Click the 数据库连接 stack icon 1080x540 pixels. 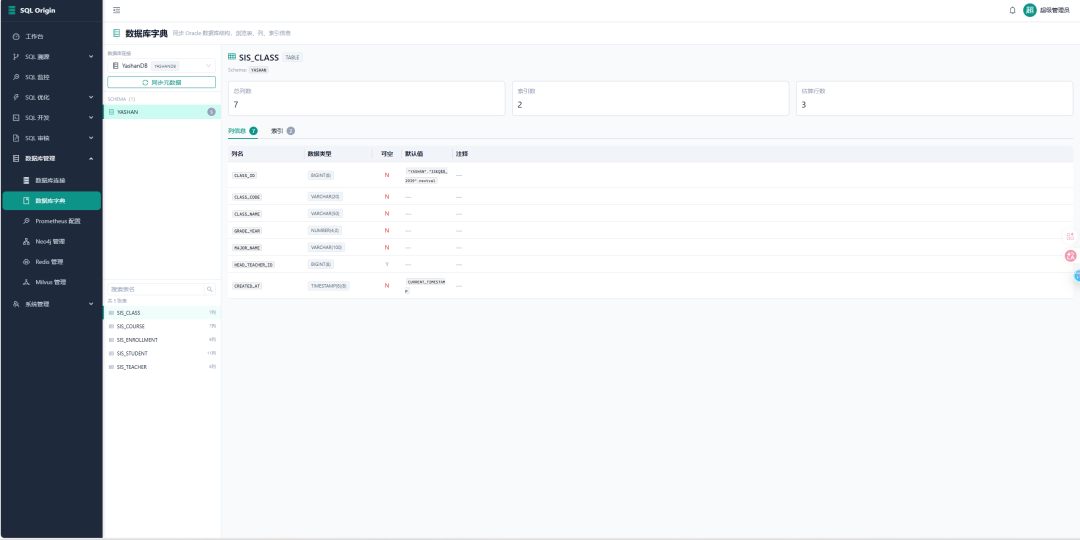point(26,180)
